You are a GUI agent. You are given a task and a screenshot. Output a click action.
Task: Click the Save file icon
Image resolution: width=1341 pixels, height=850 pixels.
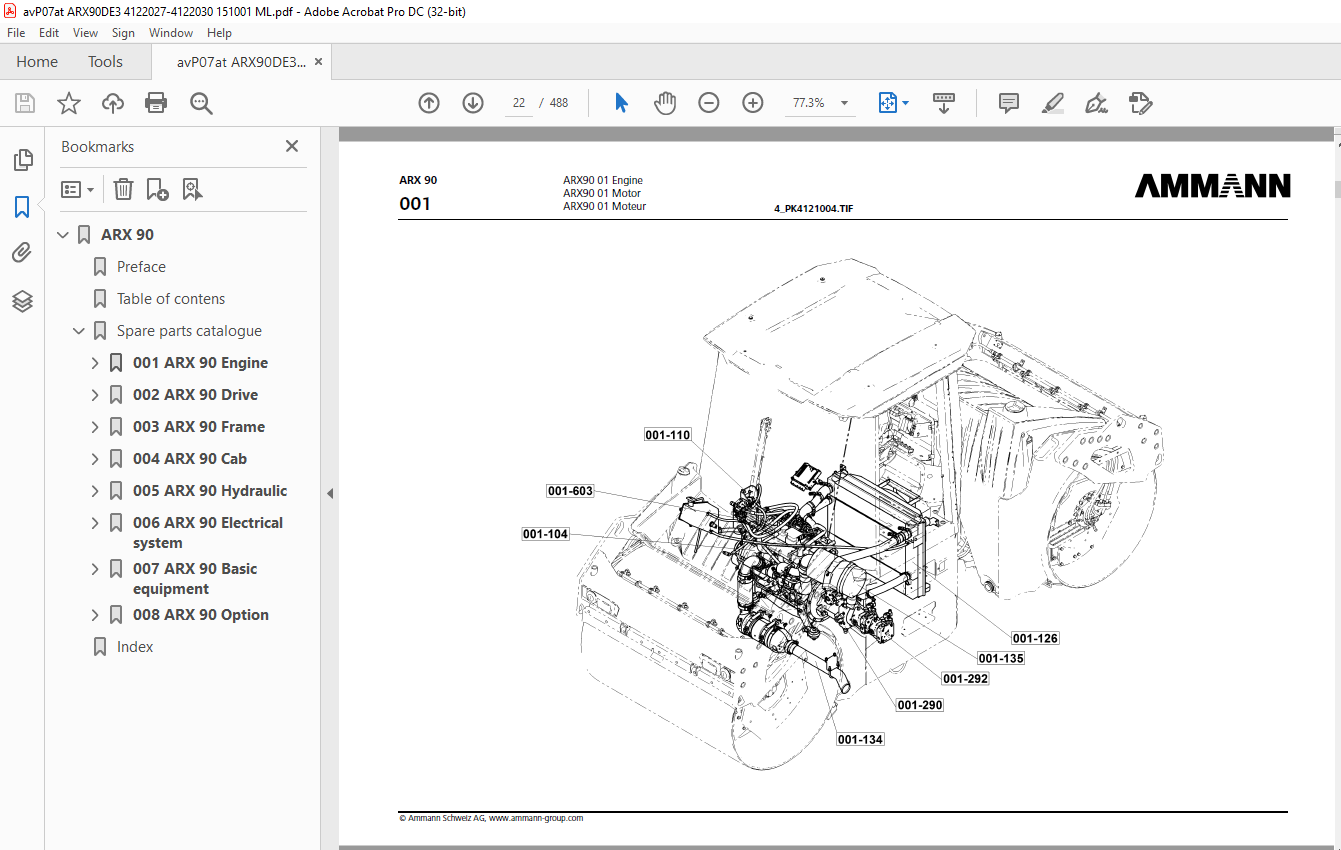(25, 103)
